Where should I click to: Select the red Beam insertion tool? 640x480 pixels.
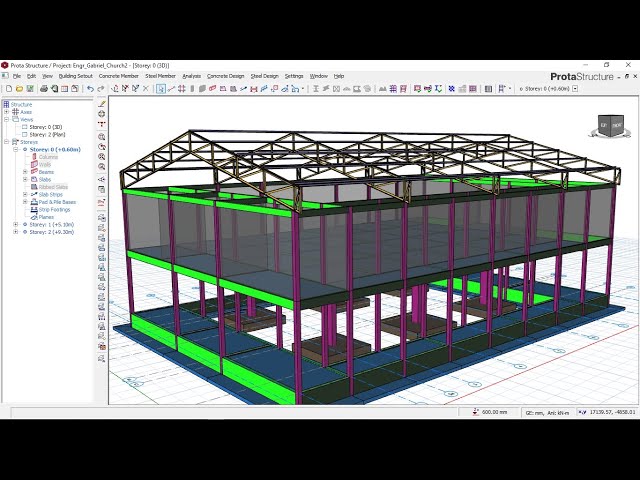[x=213, y=89]
